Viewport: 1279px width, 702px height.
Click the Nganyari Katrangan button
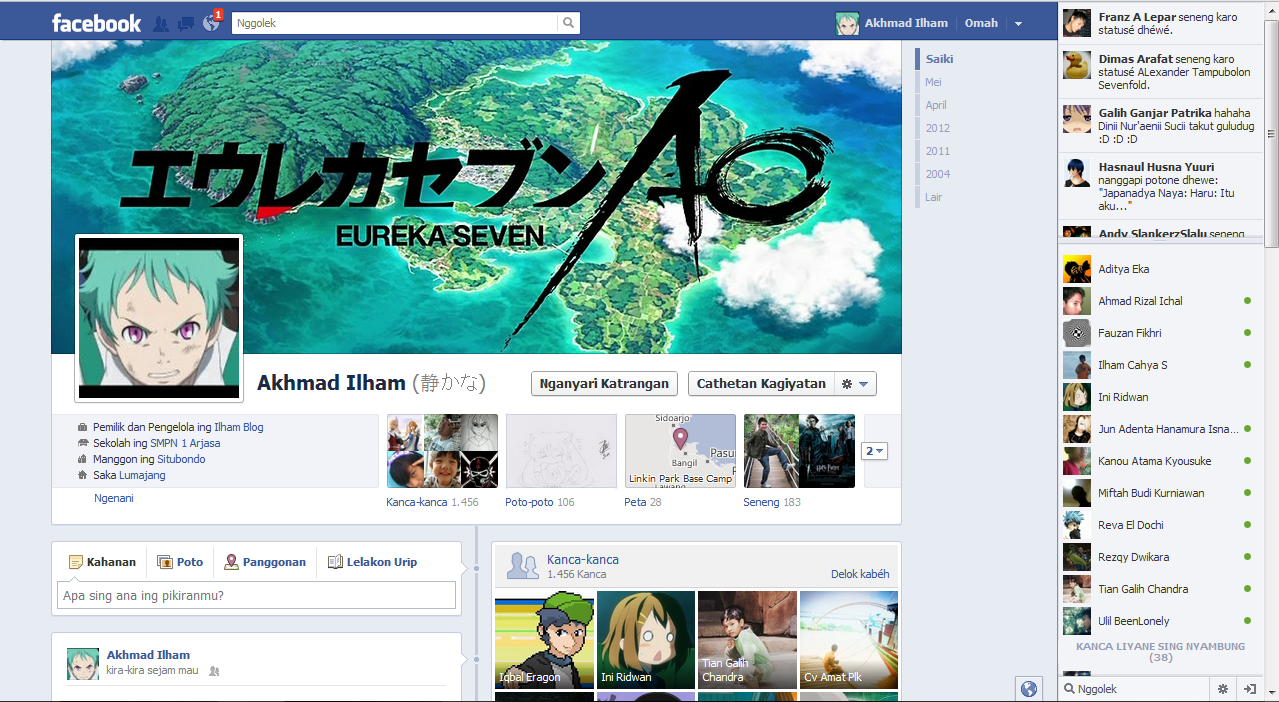(604, 384)
